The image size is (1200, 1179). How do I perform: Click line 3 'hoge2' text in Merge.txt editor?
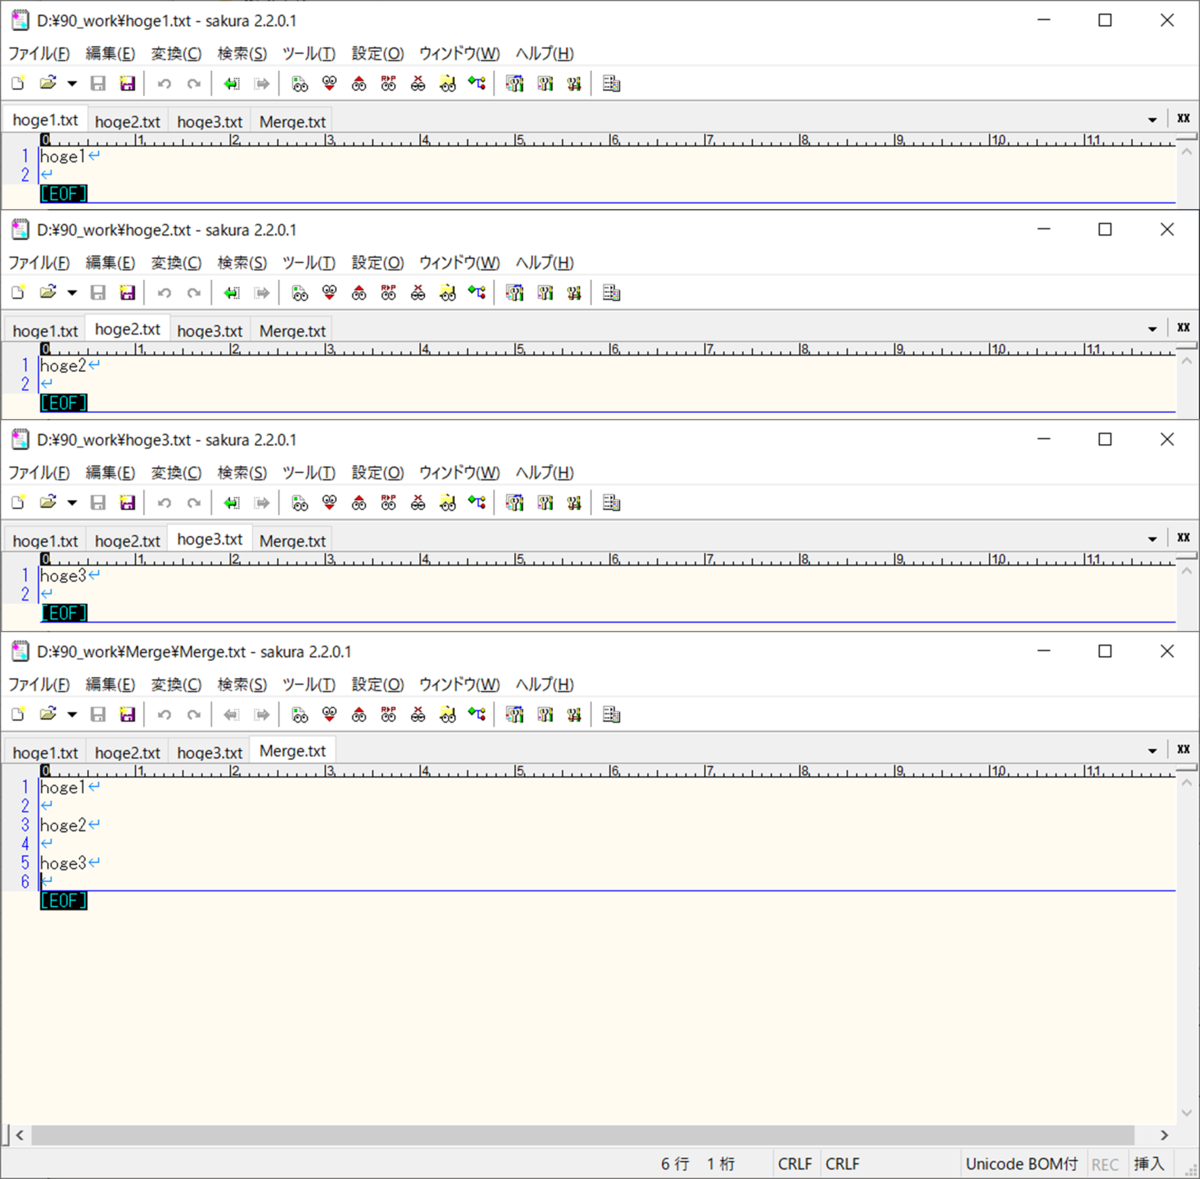point(63,826)
